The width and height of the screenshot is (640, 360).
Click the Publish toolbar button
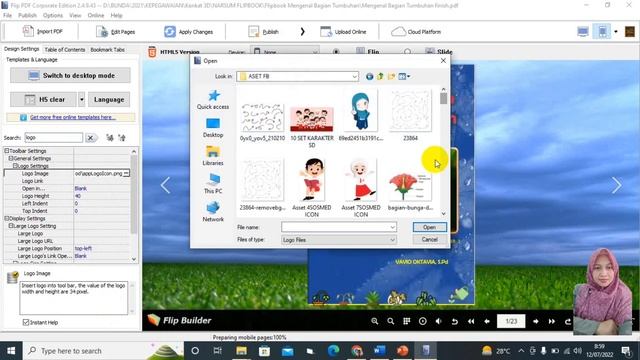[264, 31]
